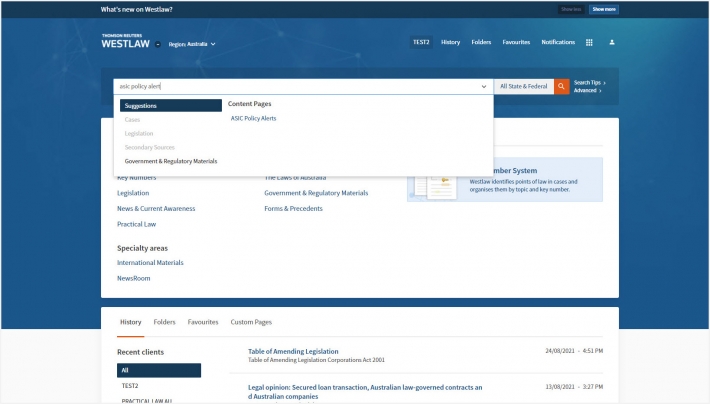The image size is (710, 404).
Task: Open NewsRoom link
Action: 134,279
